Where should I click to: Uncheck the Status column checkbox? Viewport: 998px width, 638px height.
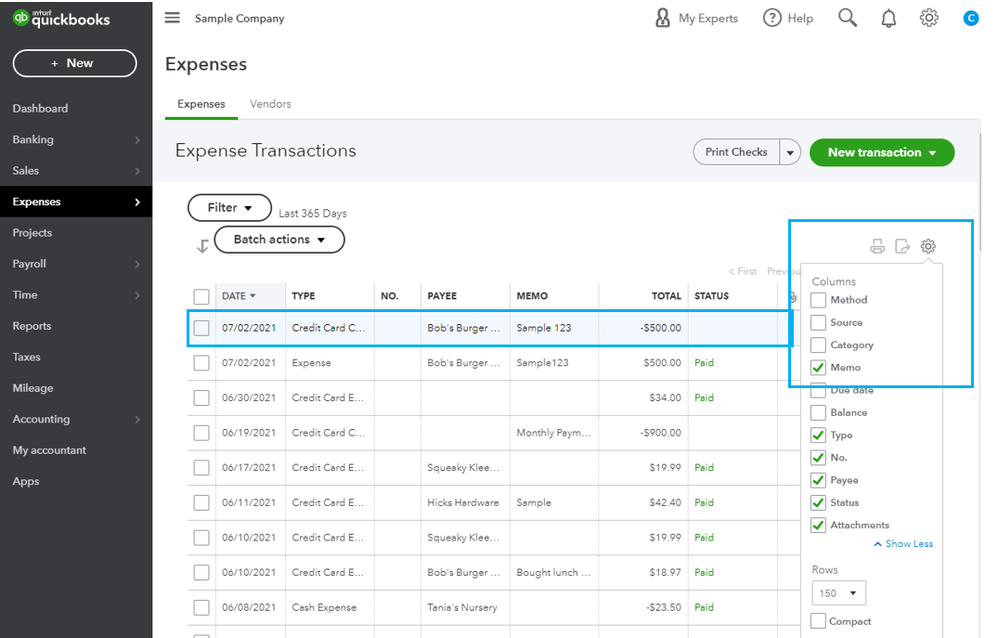(818, 502)
